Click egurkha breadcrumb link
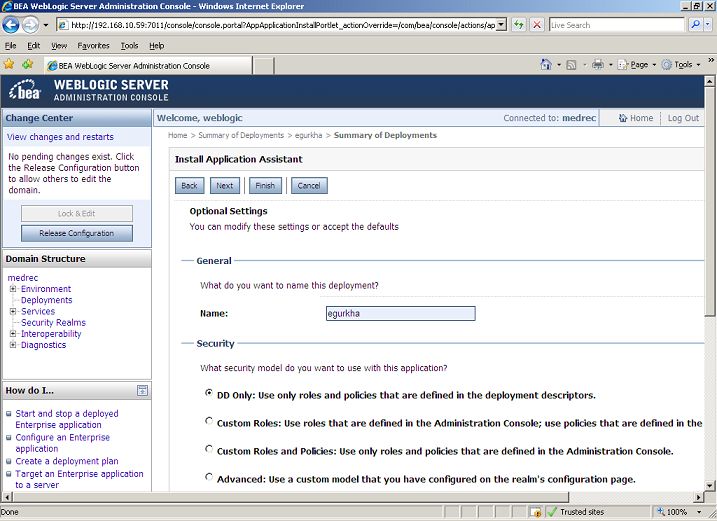Image resolution: width=717 pixels, height=521 pixels. tap(309, 135)
